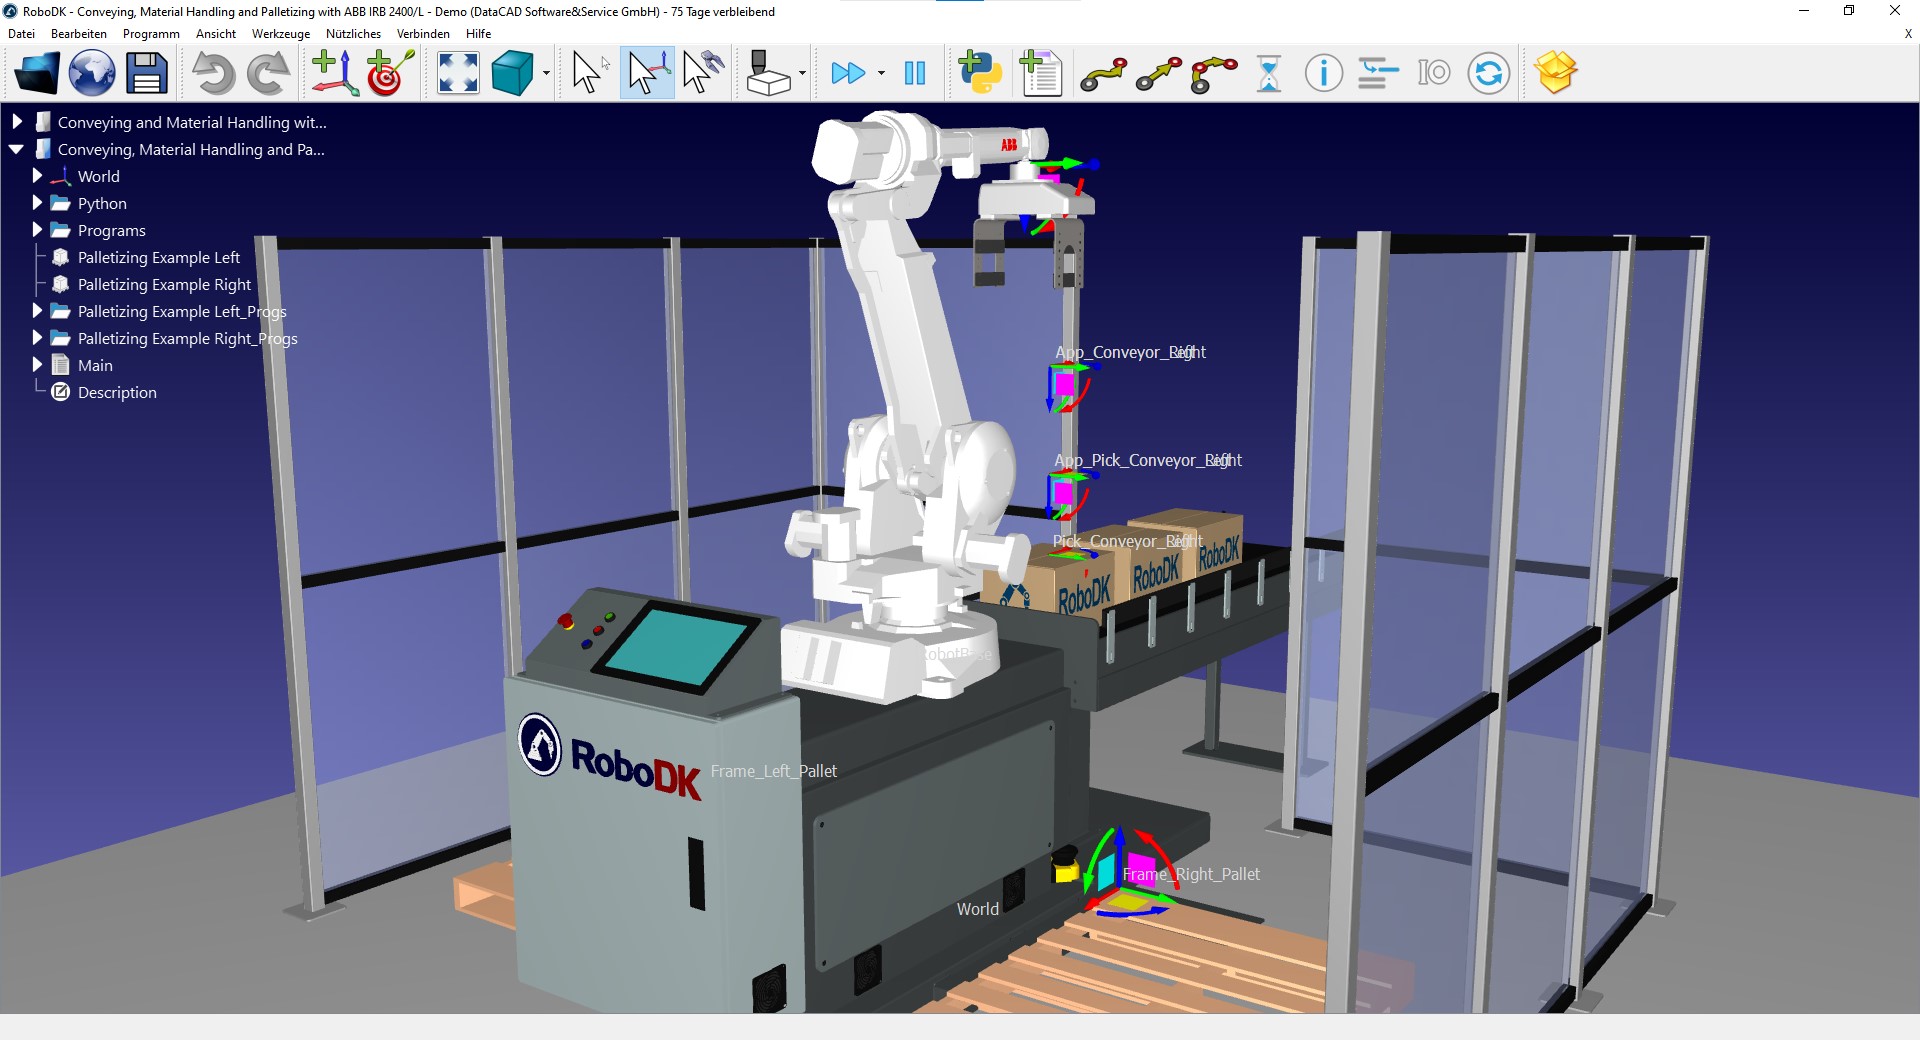Add a joint move instruction

1103,74
